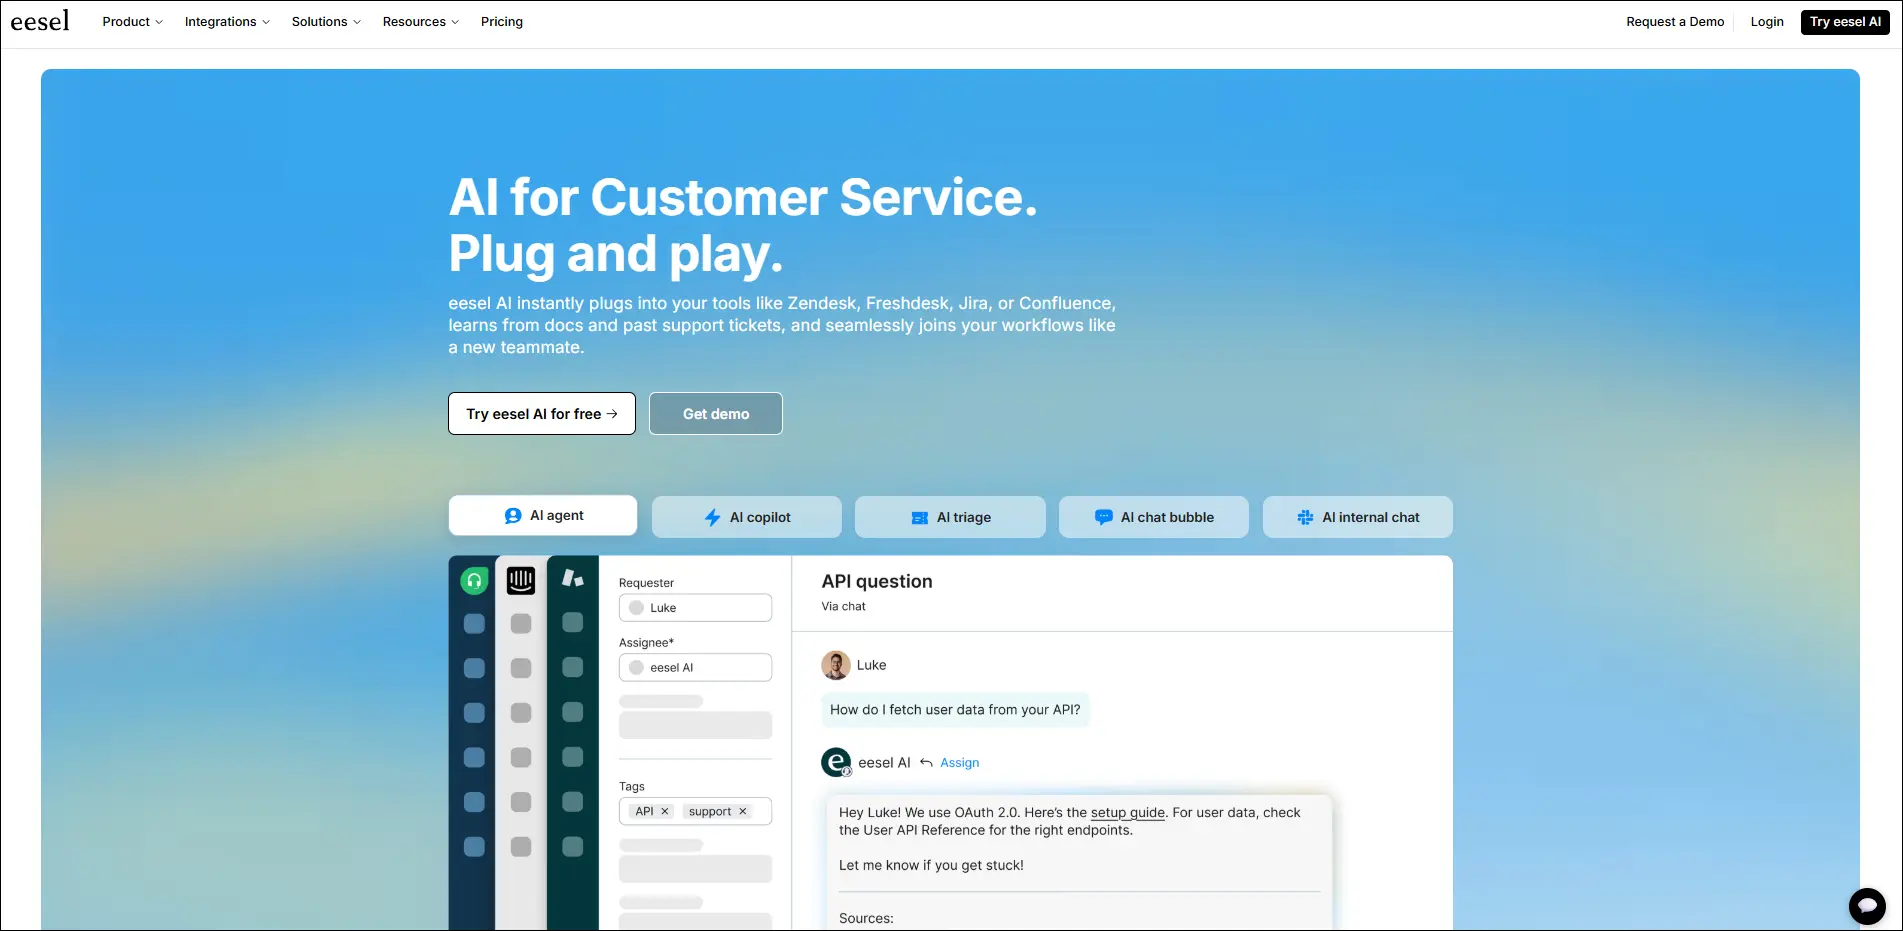Screen dimensions: 1903x931
Task: Open the Solutions dropdown
Action: point(325,21)
